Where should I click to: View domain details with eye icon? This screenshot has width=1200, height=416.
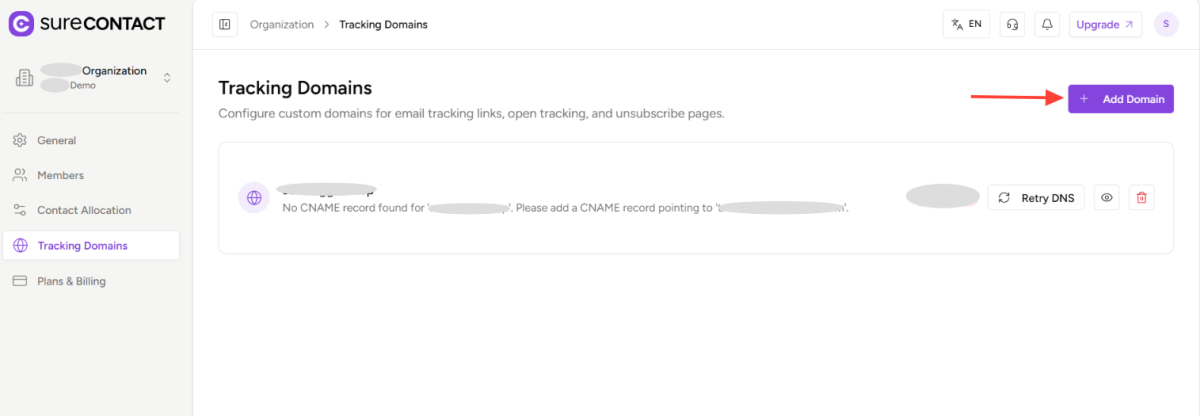1107,198
